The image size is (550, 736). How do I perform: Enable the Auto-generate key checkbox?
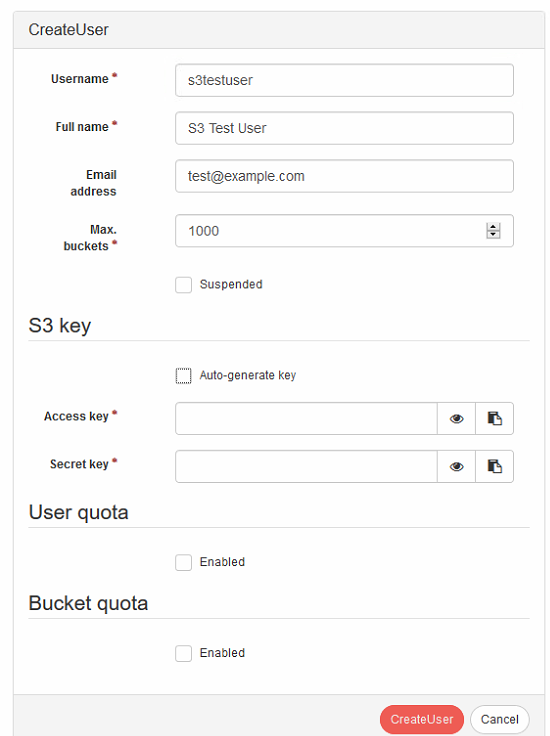(x=183, y=376)
